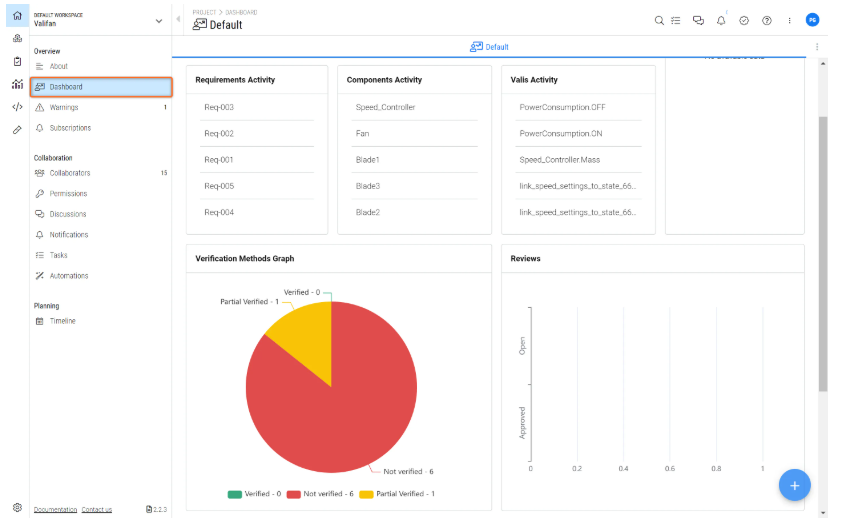Collapse the sidebar with the arrow

point(178,19)
